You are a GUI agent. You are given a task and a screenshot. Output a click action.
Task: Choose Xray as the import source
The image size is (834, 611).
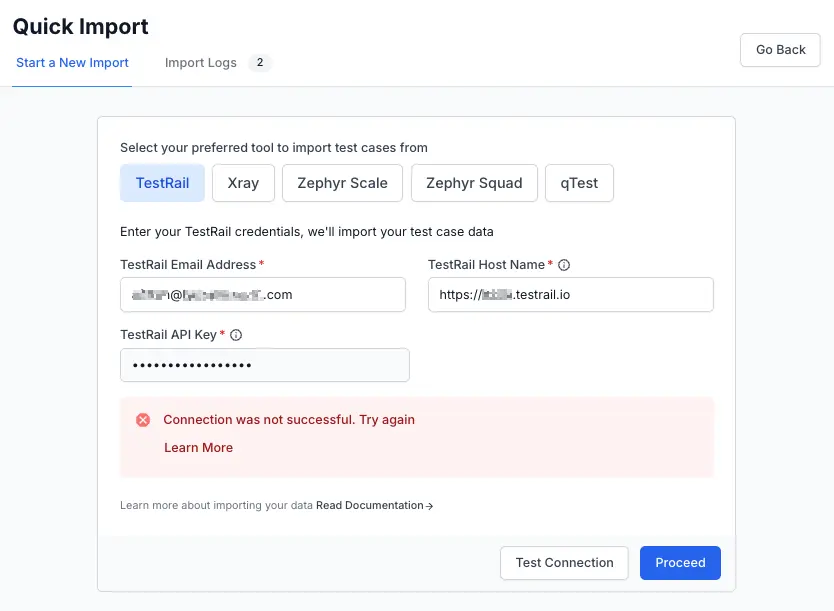point(243,183)
